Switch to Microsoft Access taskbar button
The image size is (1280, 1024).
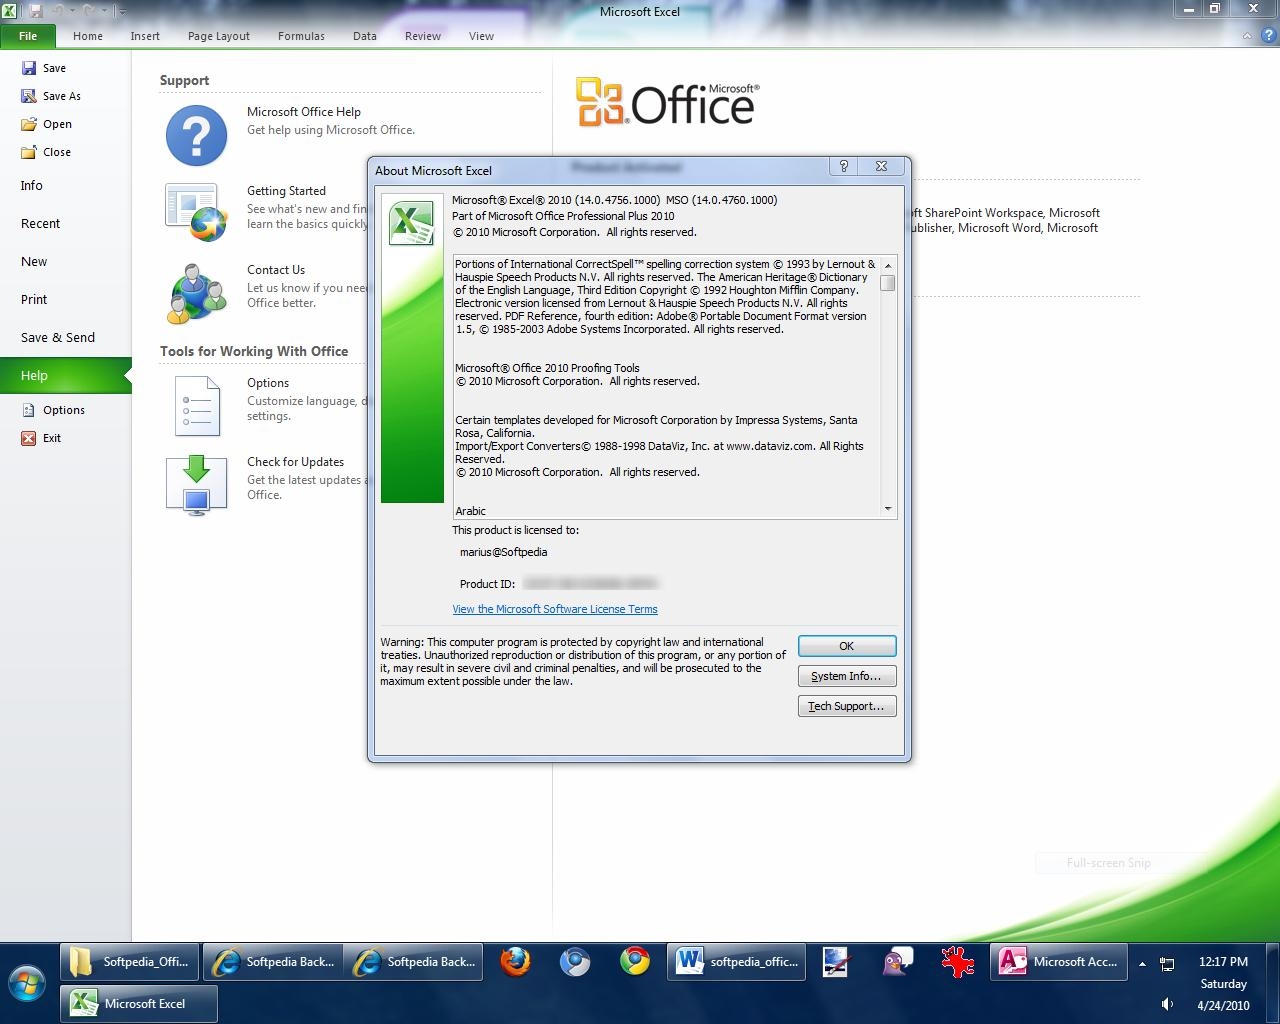[x=1060, y=962]
